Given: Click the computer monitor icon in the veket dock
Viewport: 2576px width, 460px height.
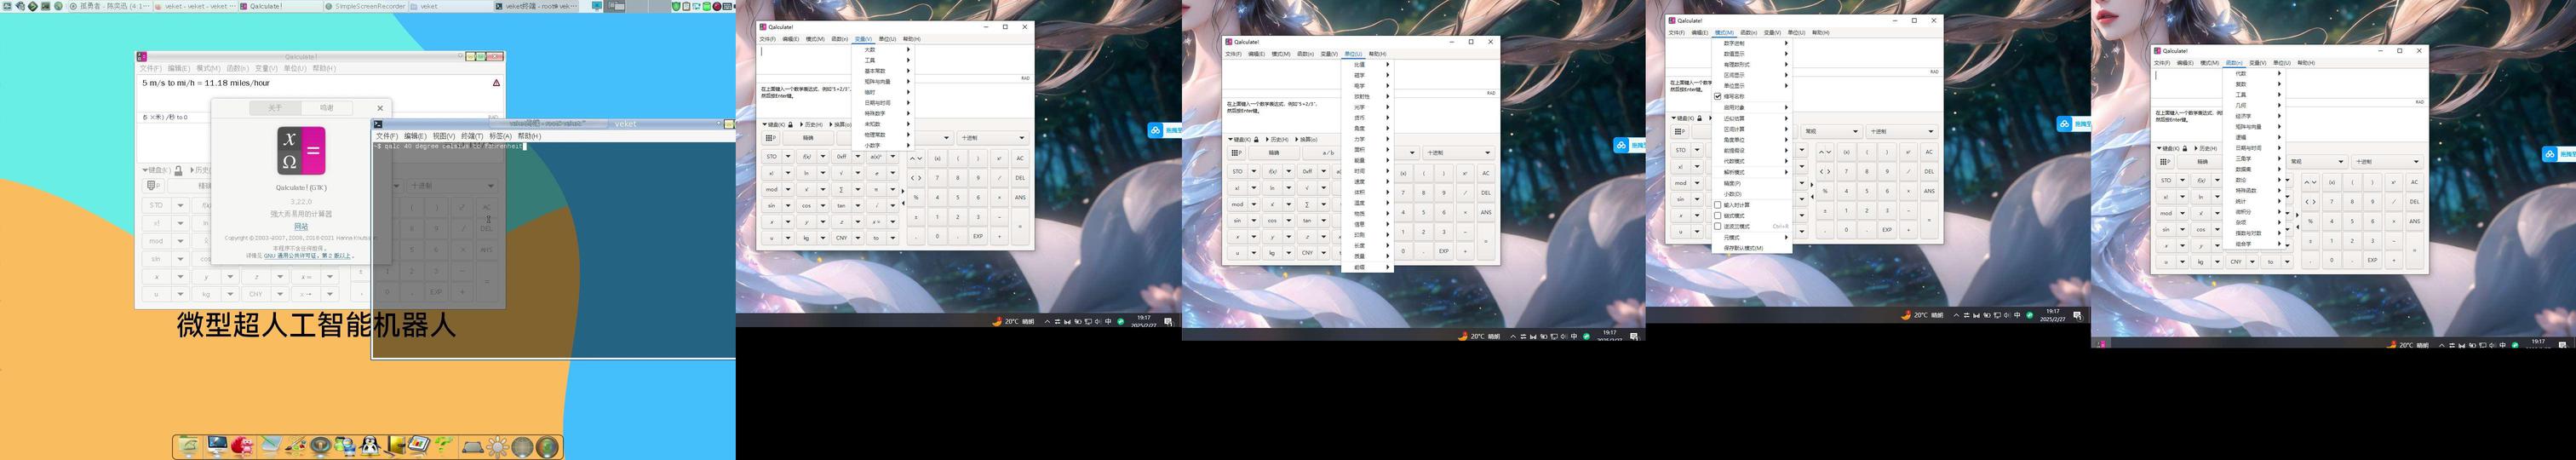Looking at the screenshot, I should [x=216, y=446].
